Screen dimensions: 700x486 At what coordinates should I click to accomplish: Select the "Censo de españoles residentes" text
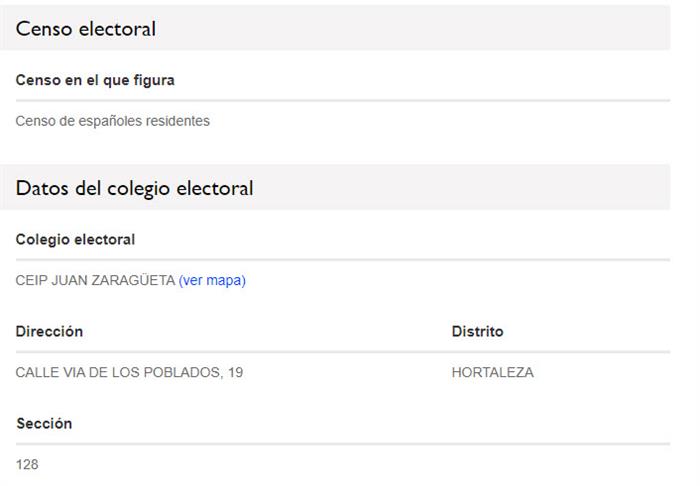112,122
